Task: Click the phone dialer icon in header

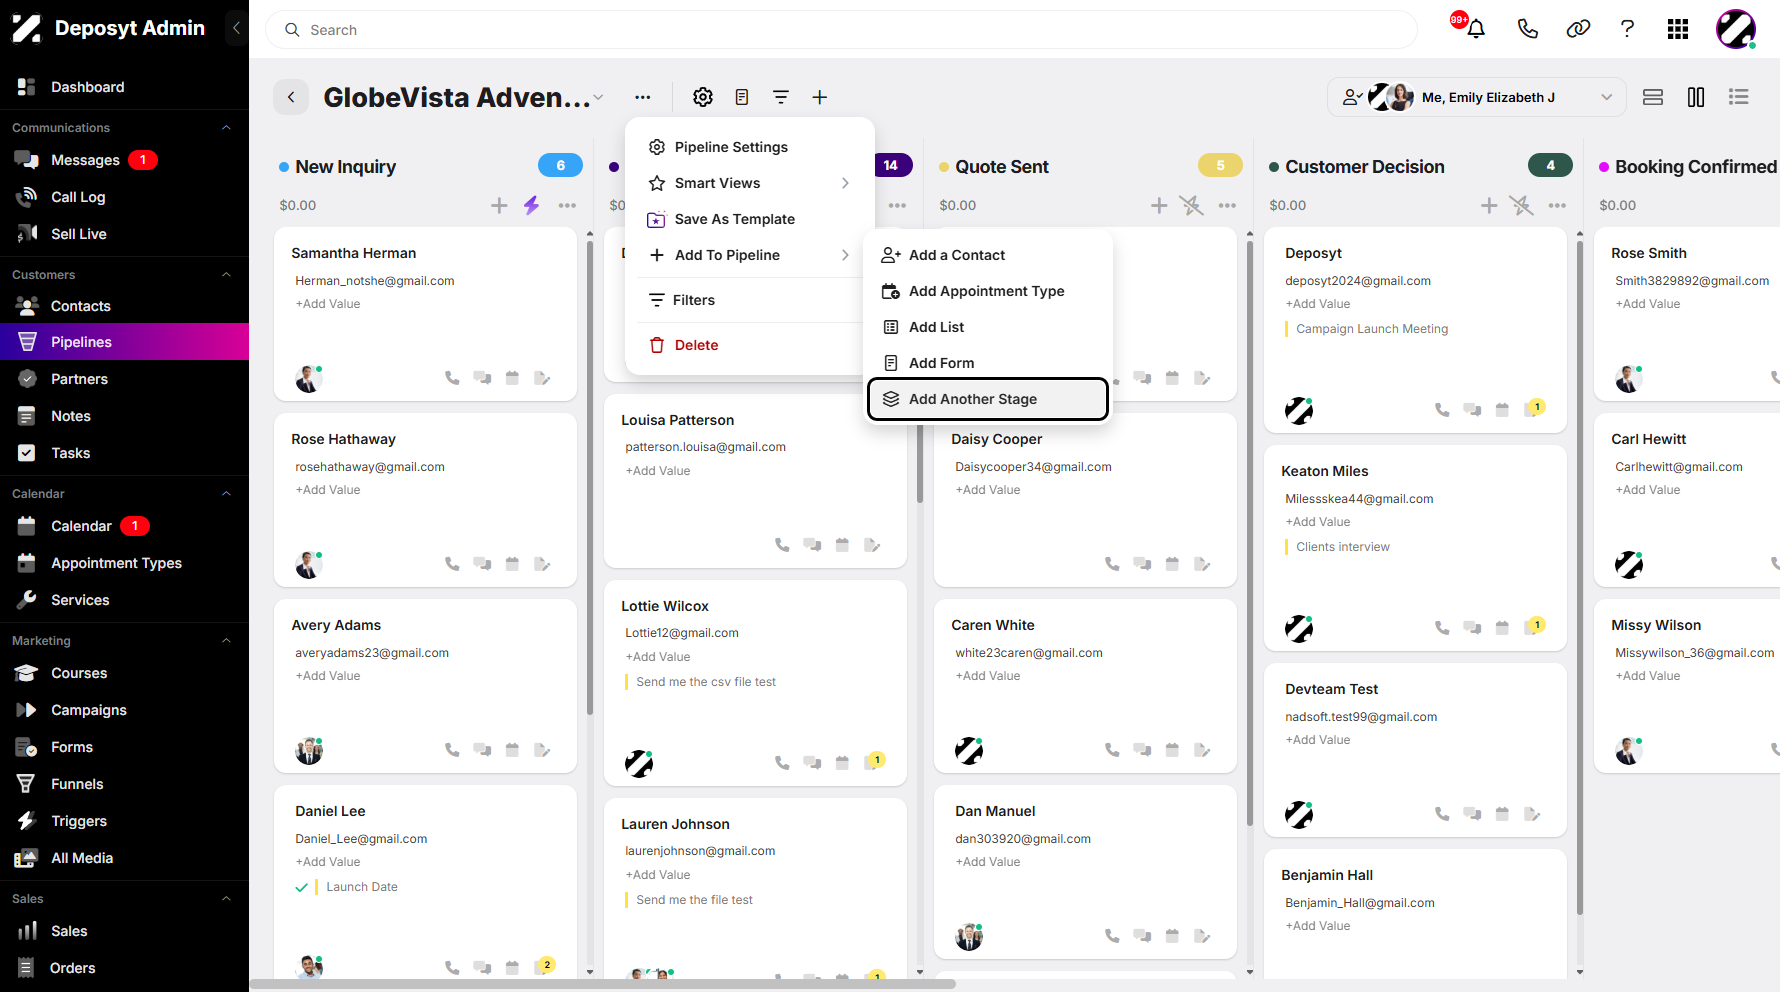Action: coord(1527,29)
